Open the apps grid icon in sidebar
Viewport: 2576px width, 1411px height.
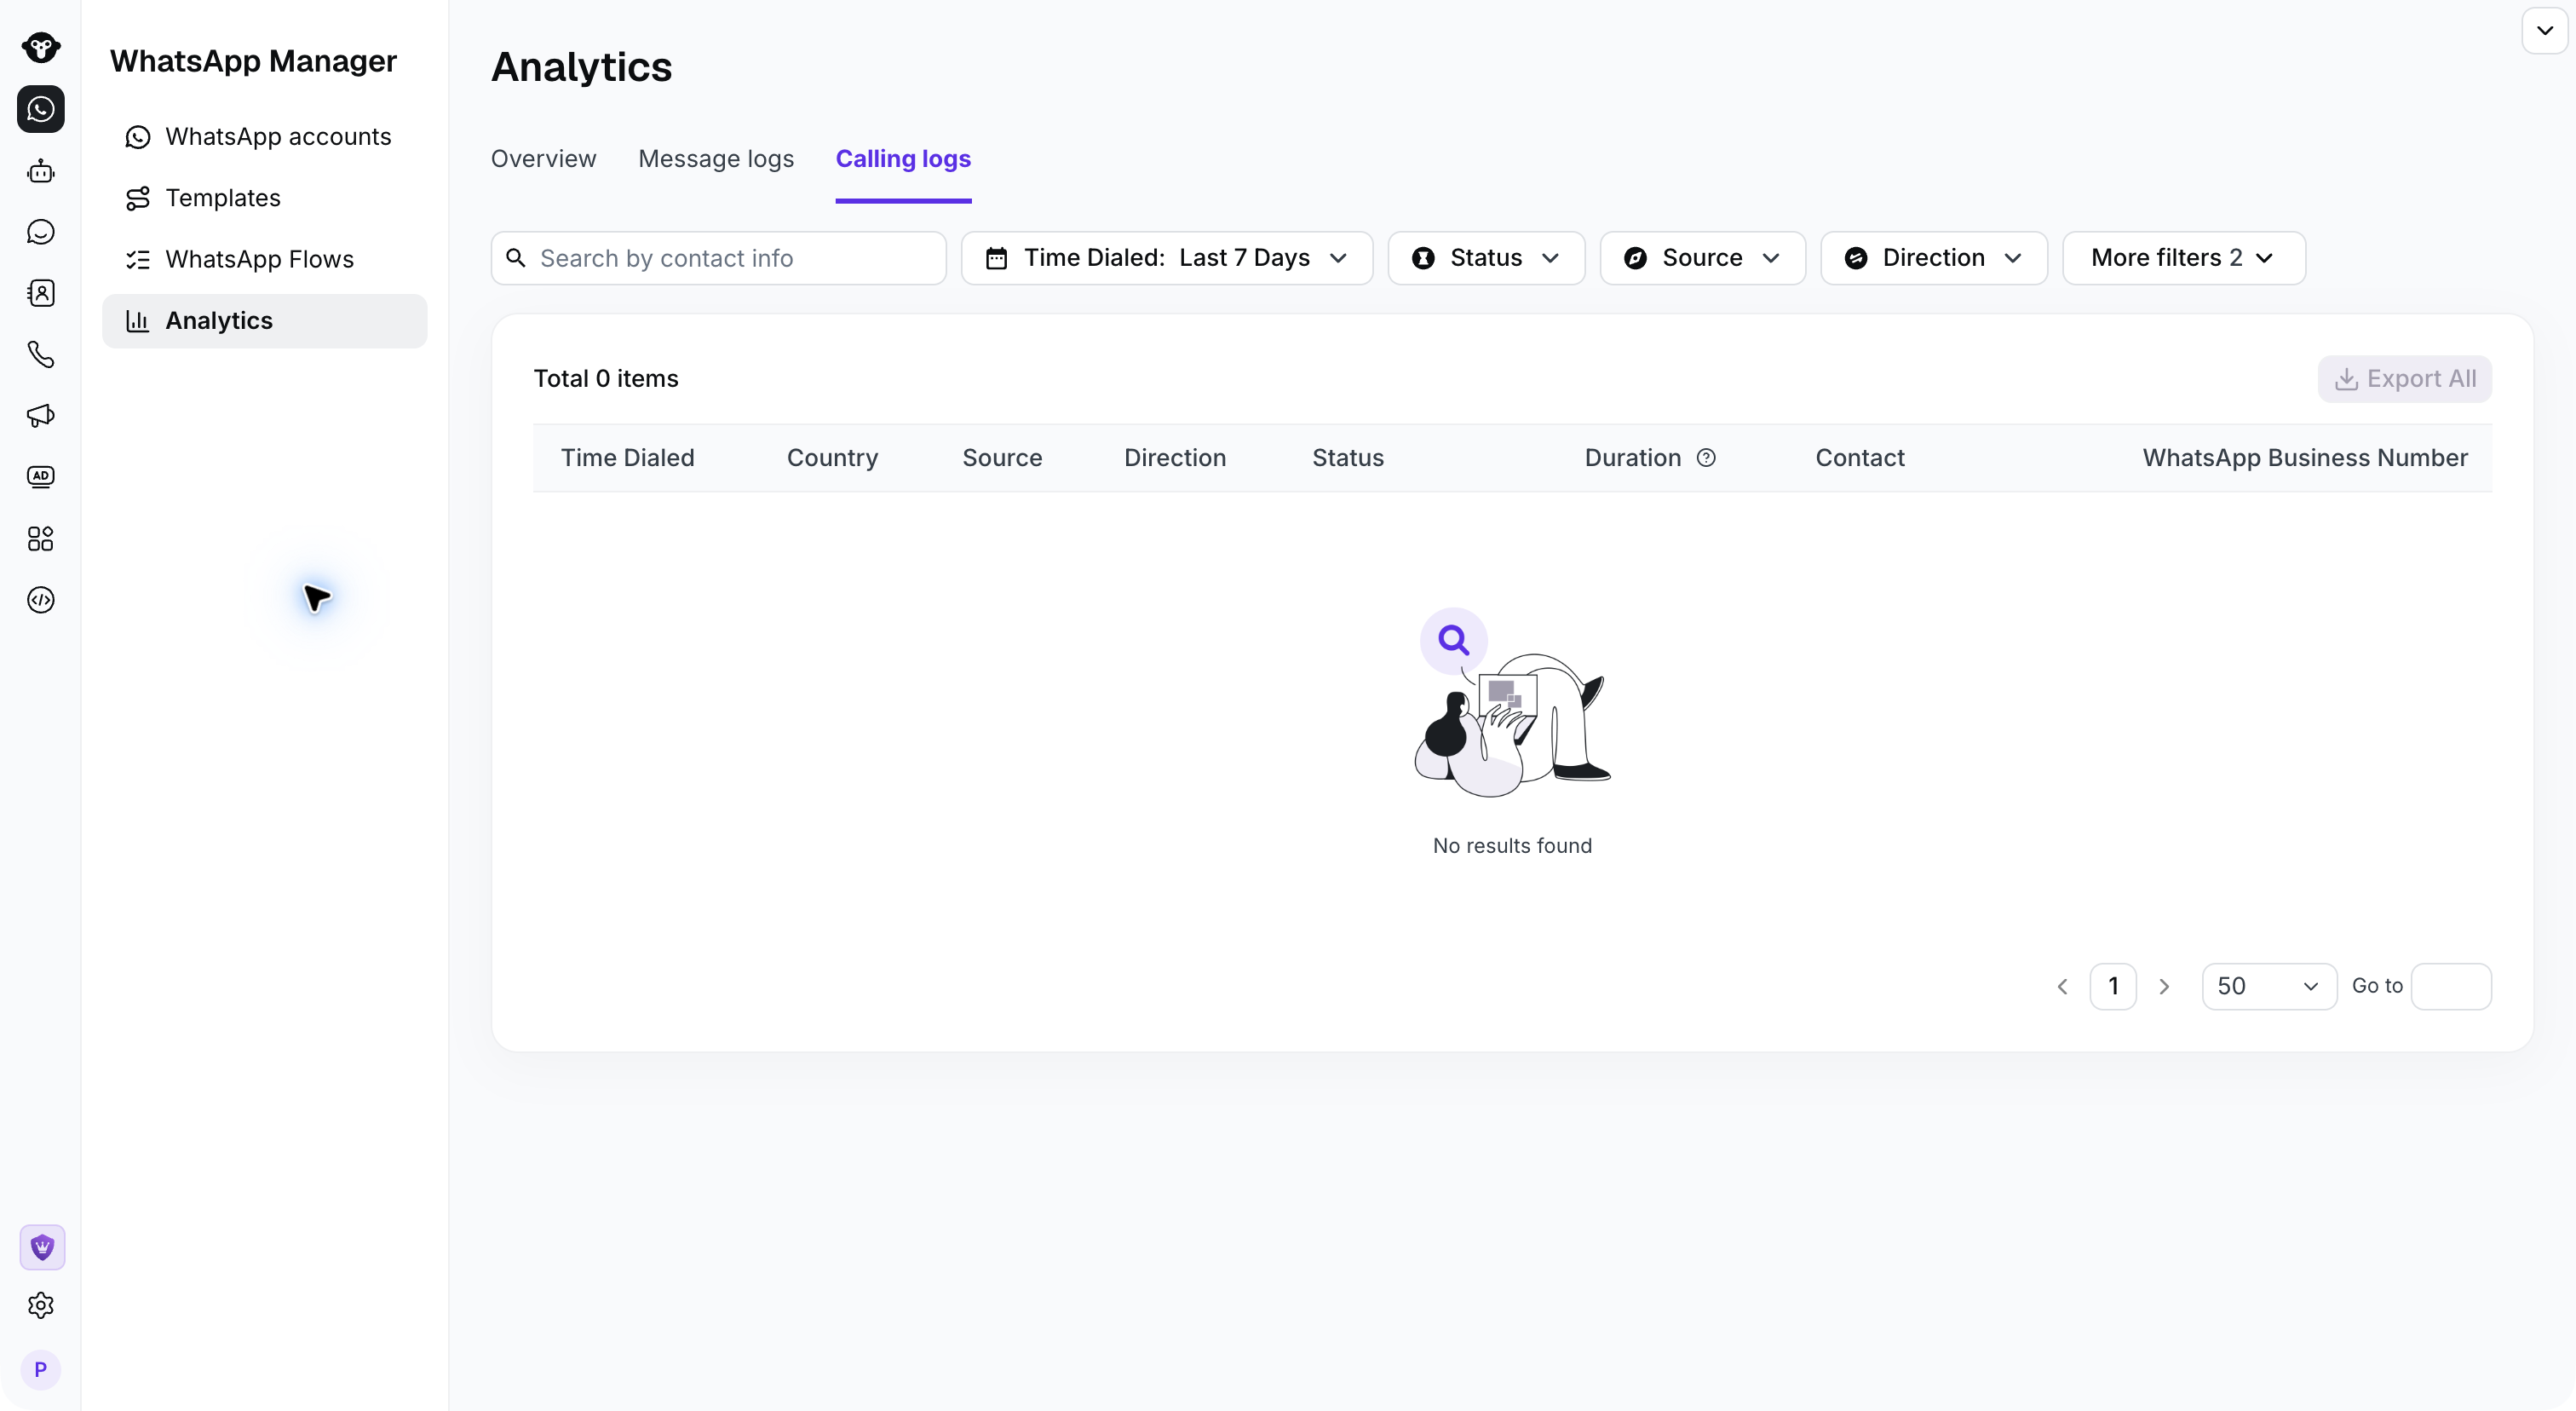[x=41, y=539]
